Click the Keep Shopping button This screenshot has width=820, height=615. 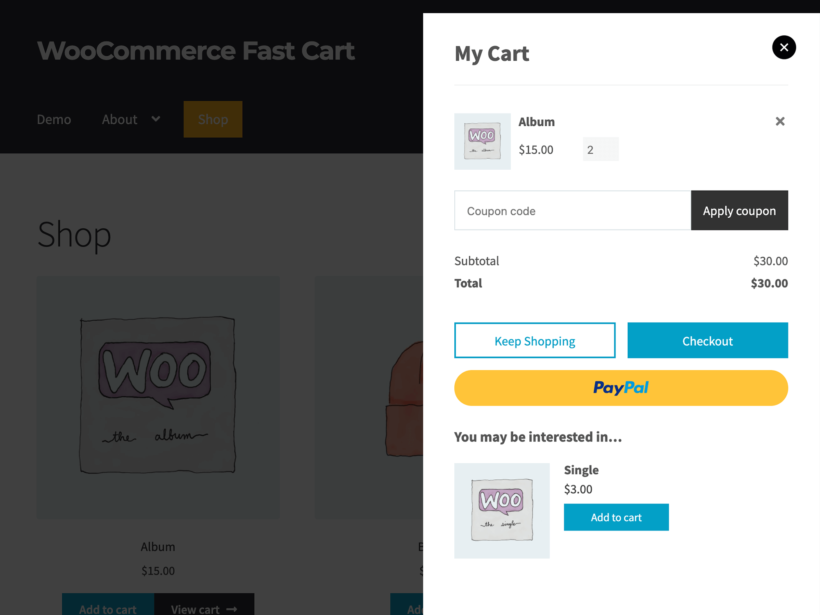point(534,340)
